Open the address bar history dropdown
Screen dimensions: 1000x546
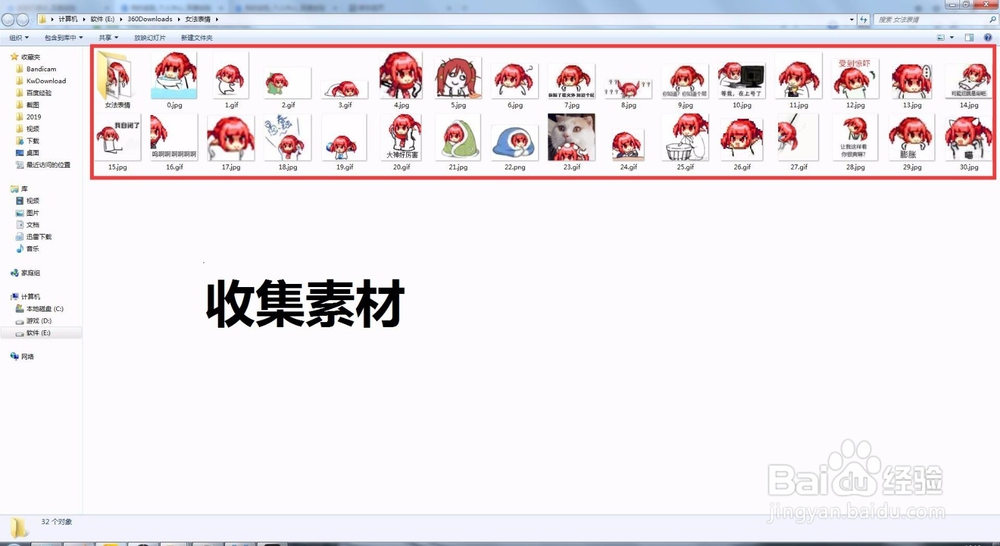point(852,20)
